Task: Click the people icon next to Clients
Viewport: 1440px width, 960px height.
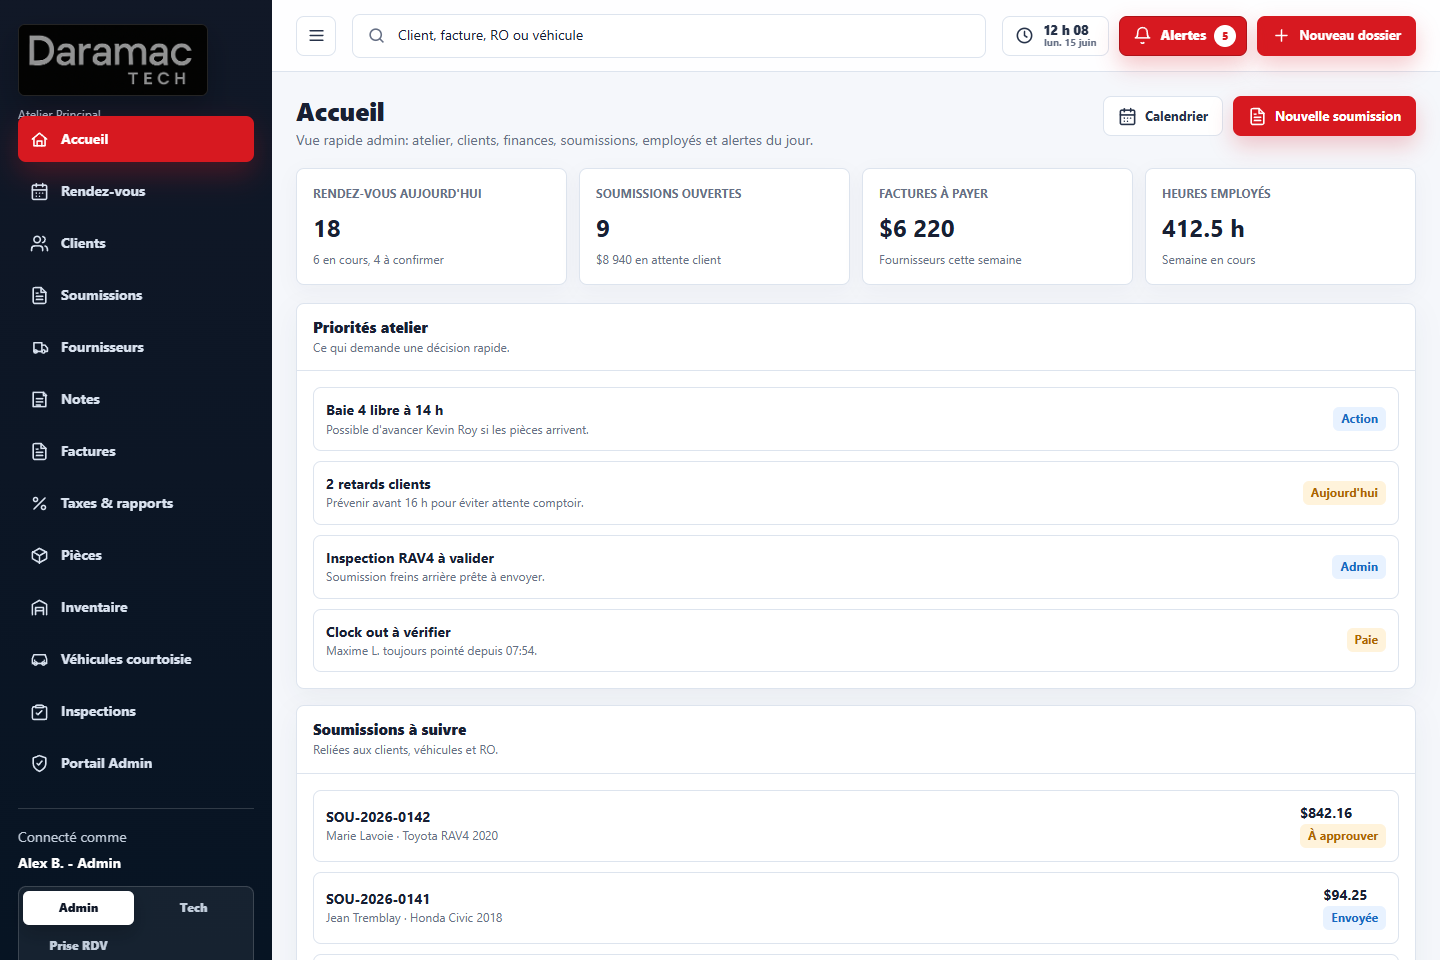Action: [x=40, y=244]
